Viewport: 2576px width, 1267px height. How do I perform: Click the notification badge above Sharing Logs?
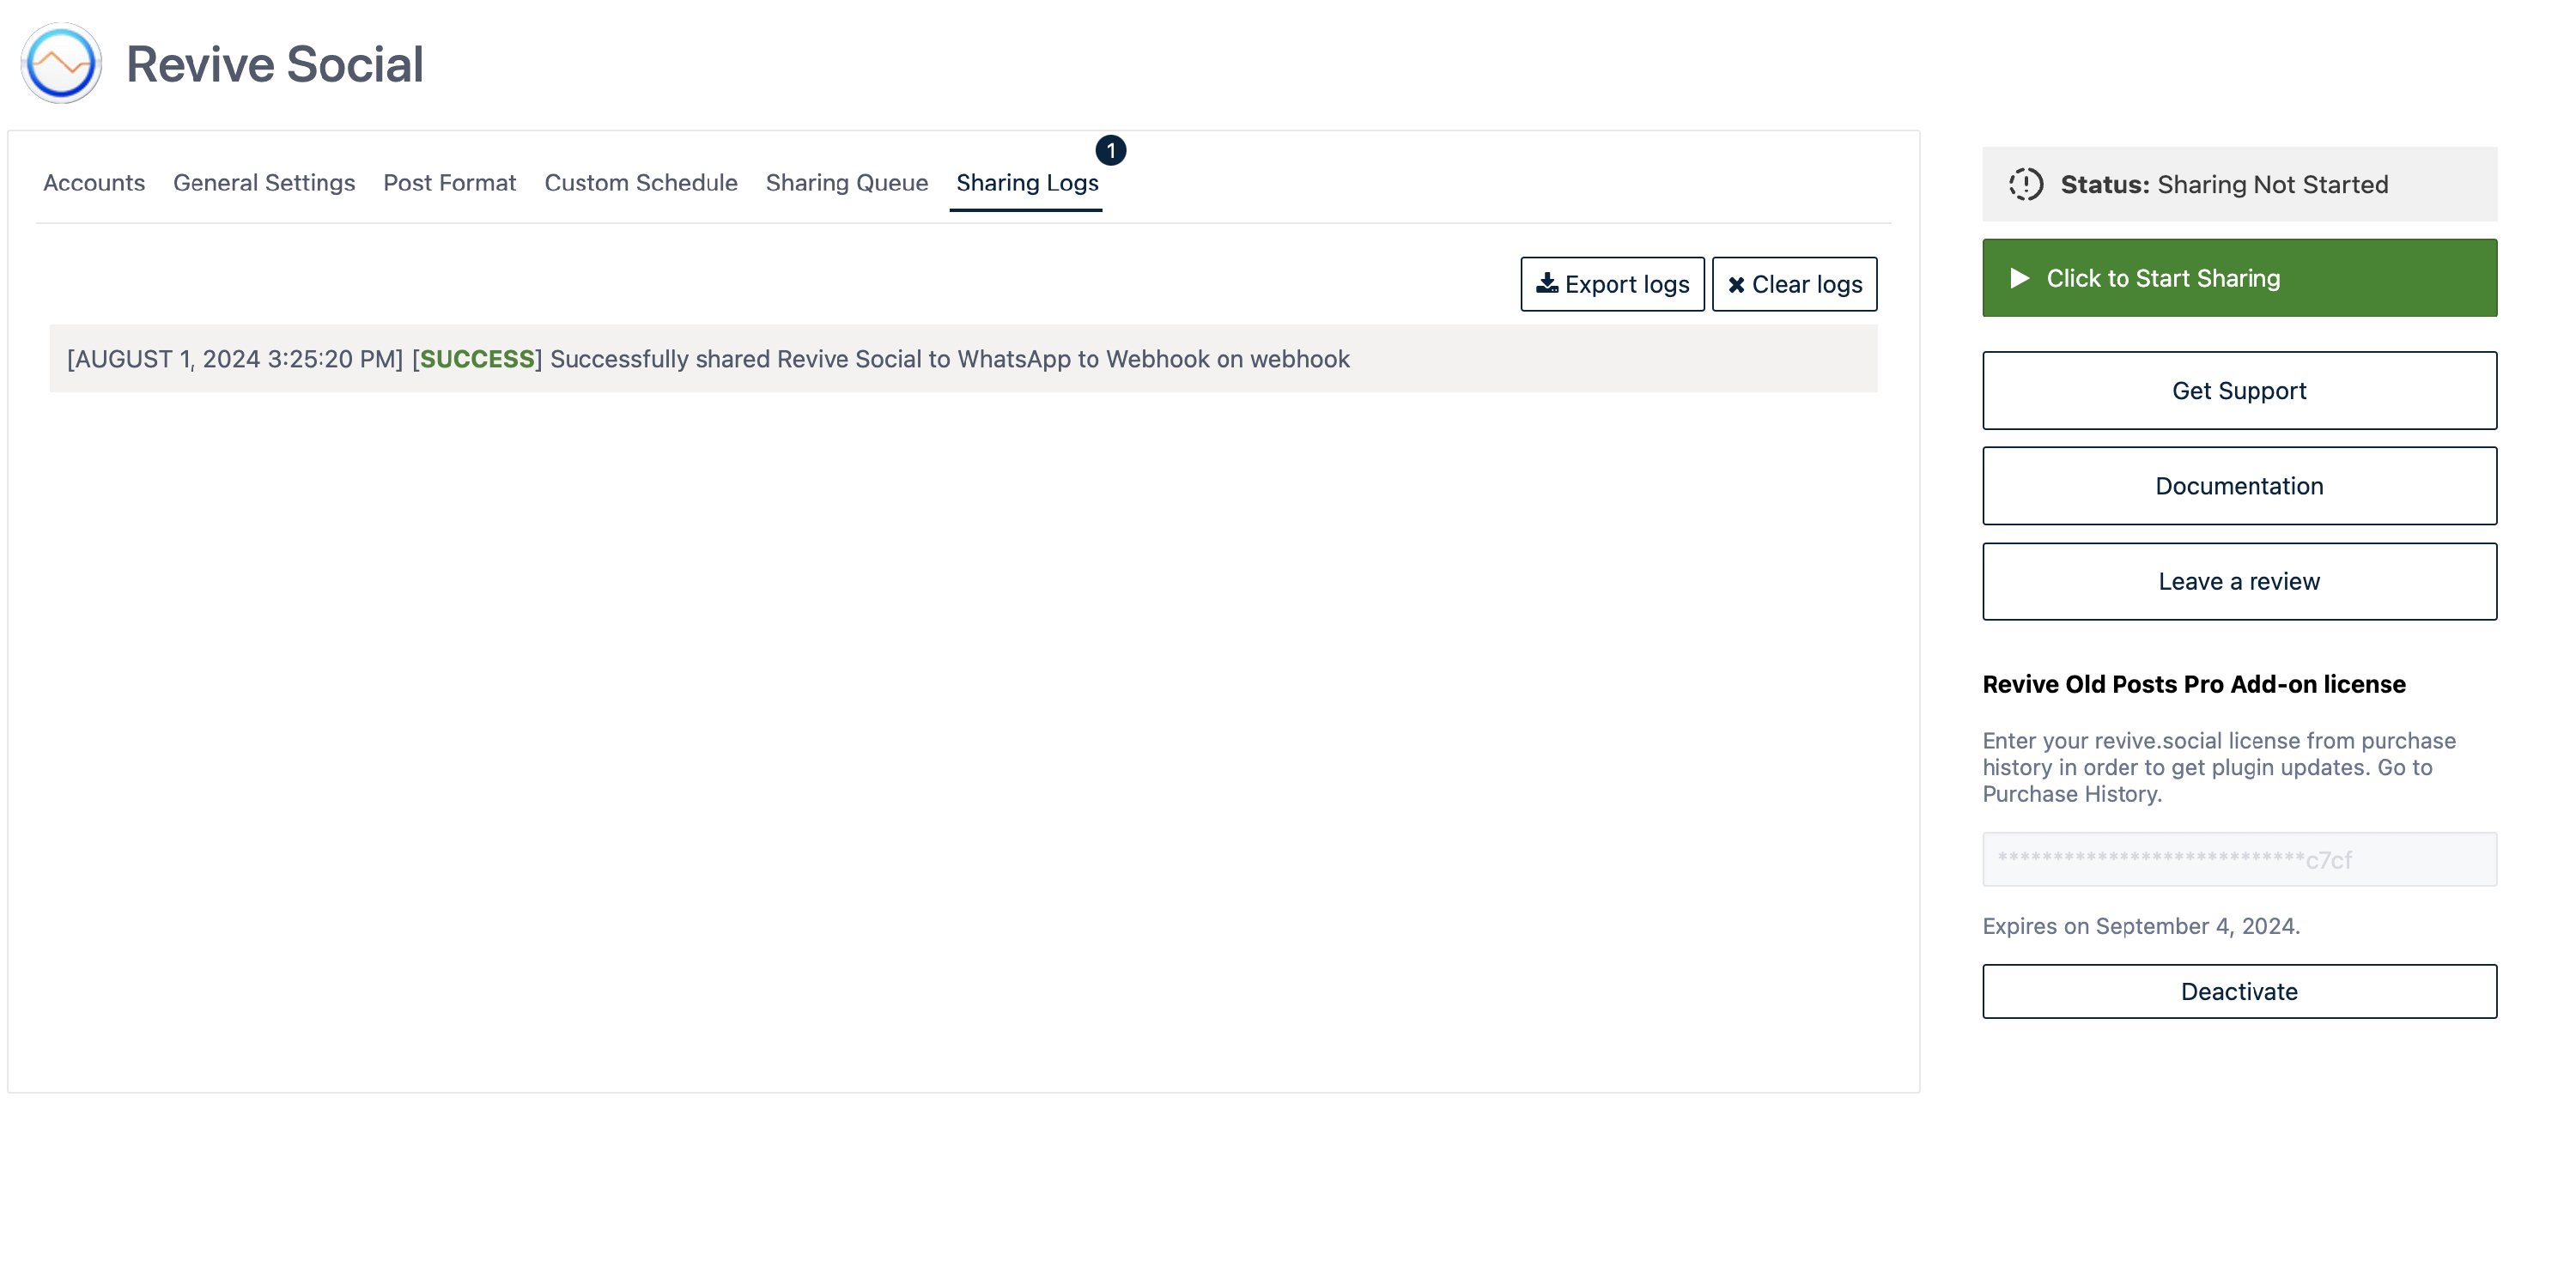[x=1110, y=150]
